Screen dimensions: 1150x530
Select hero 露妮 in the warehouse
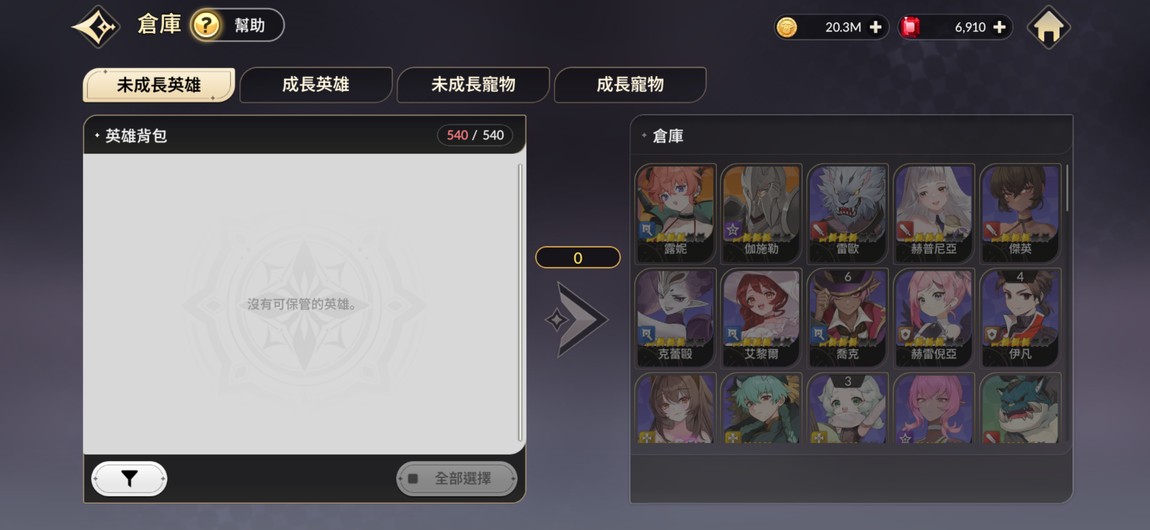[675, 213]
